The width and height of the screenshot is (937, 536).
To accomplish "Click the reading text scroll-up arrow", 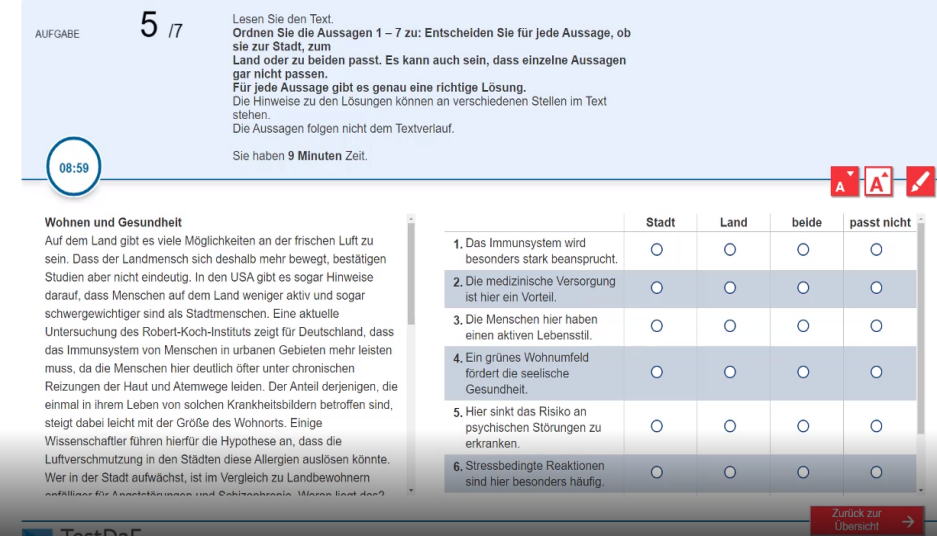I will (x=411, y=219).
